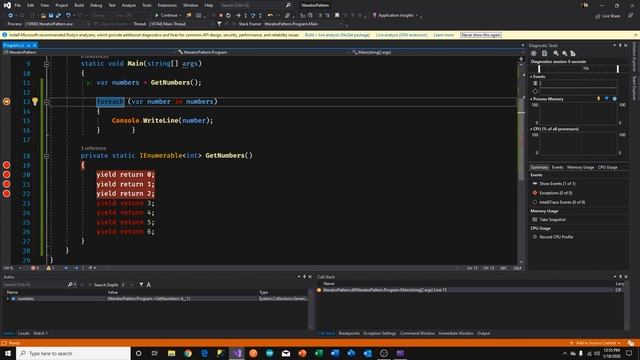Click the Save All icon in the toolbar
640x360 pixels.
(58, 15)
